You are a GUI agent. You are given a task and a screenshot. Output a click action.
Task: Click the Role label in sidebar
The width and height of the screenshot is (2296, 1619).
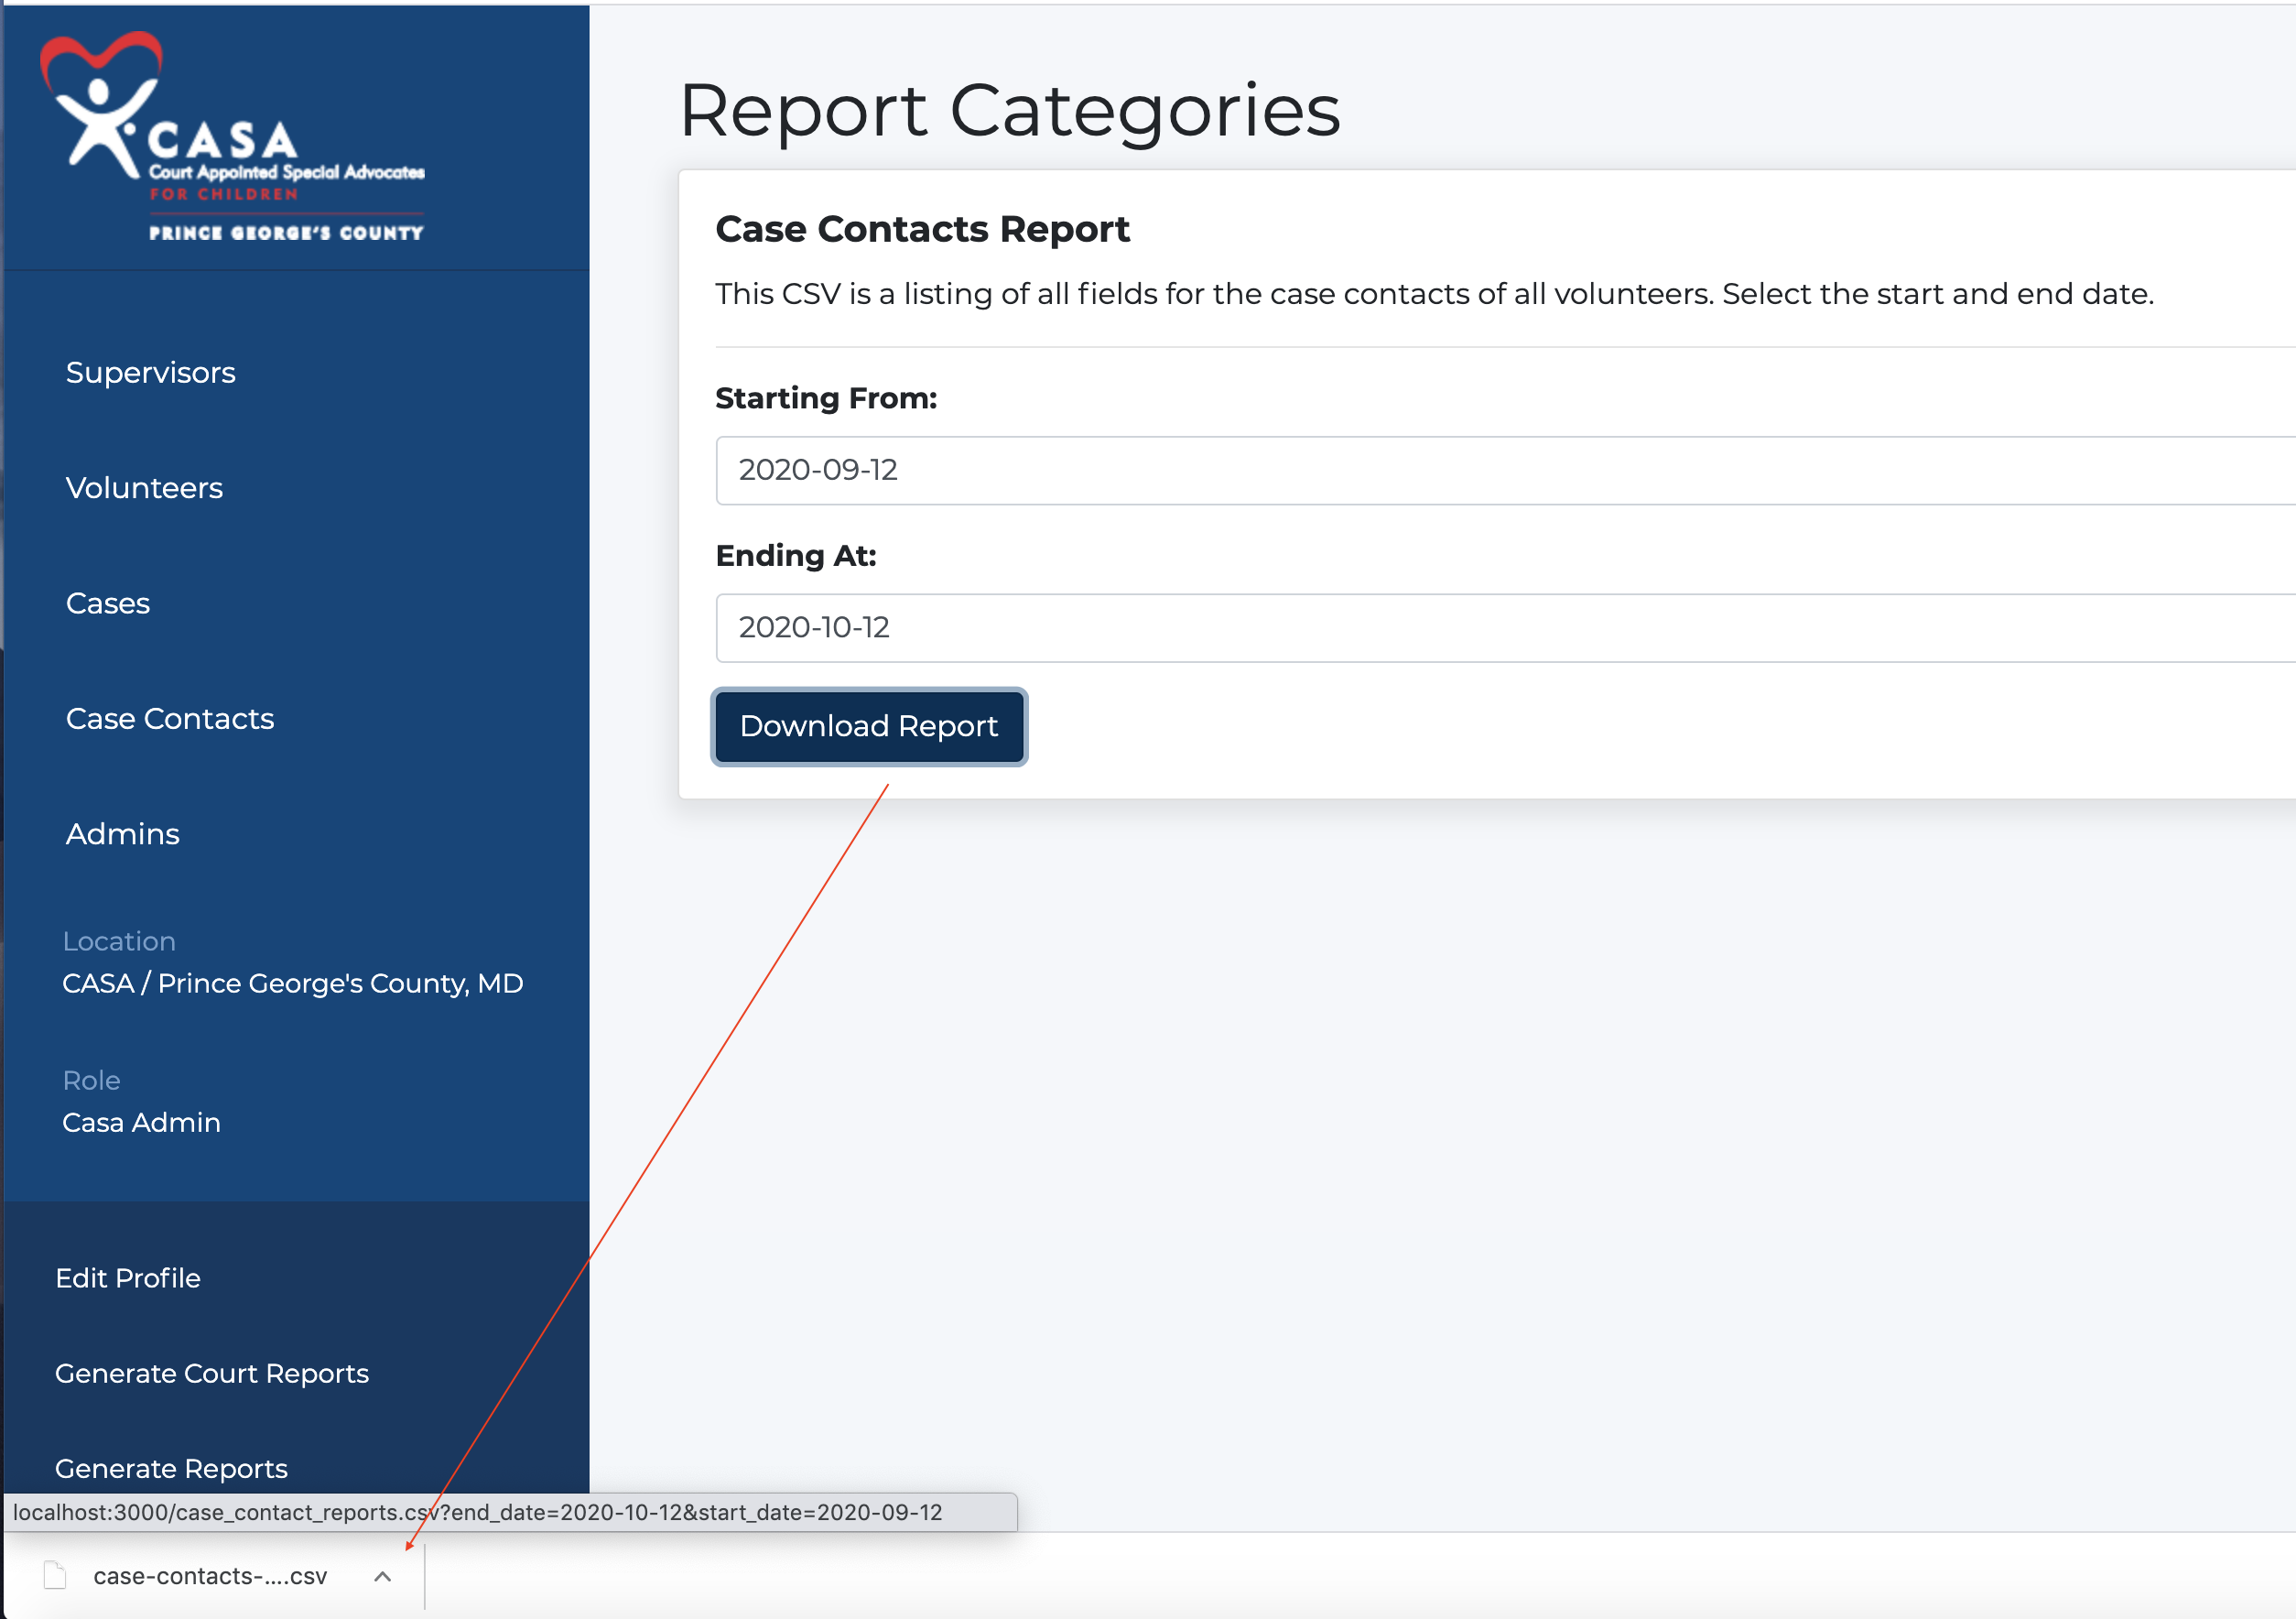click(91, 1080)
